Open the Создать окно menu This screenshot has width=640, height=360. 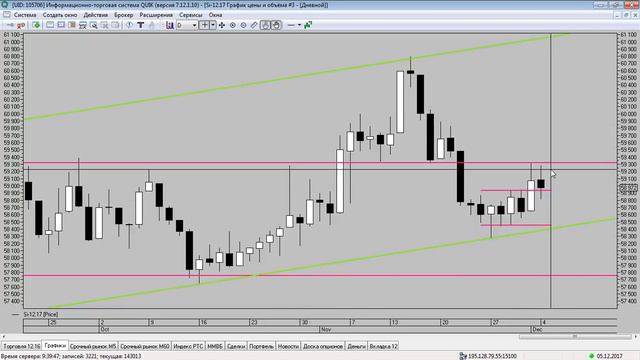[60, 15]
